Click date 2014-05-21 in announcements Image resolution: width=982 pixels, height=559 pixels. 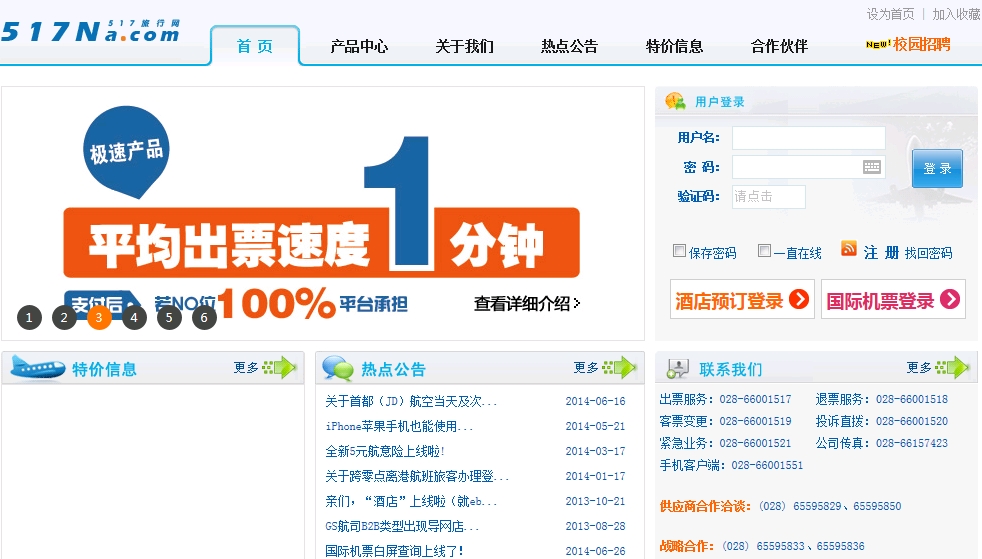point(595,426)
